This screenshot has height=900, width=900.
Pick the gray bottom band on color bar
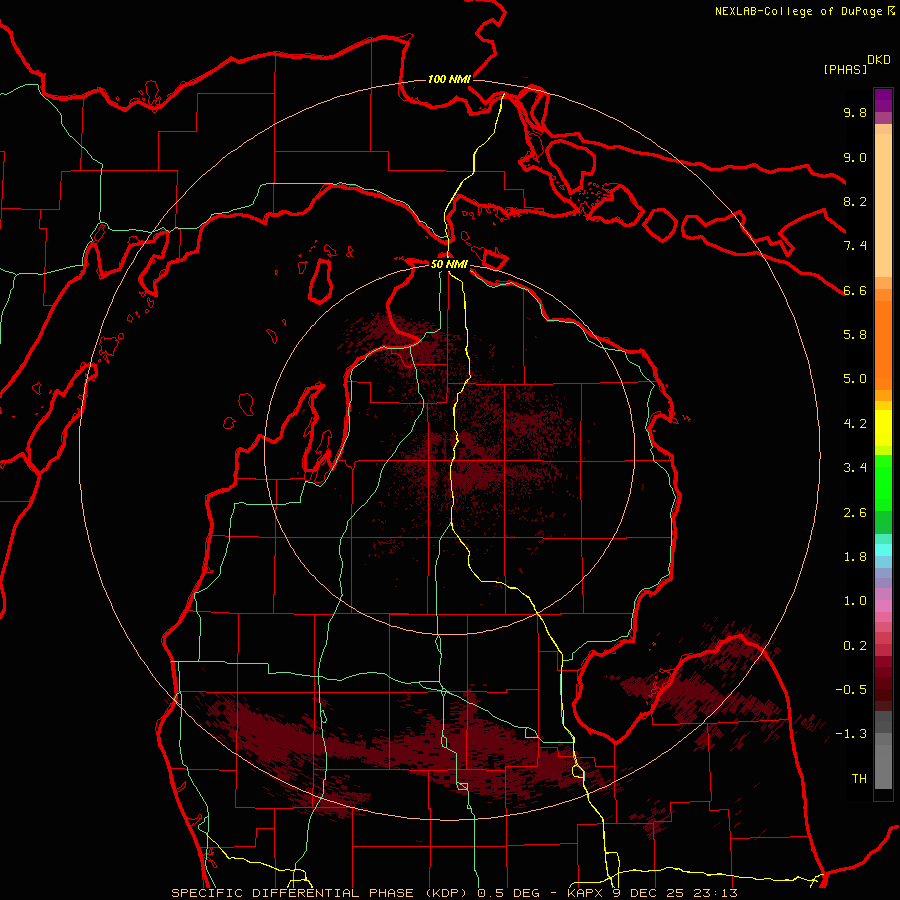pos(883,766)
